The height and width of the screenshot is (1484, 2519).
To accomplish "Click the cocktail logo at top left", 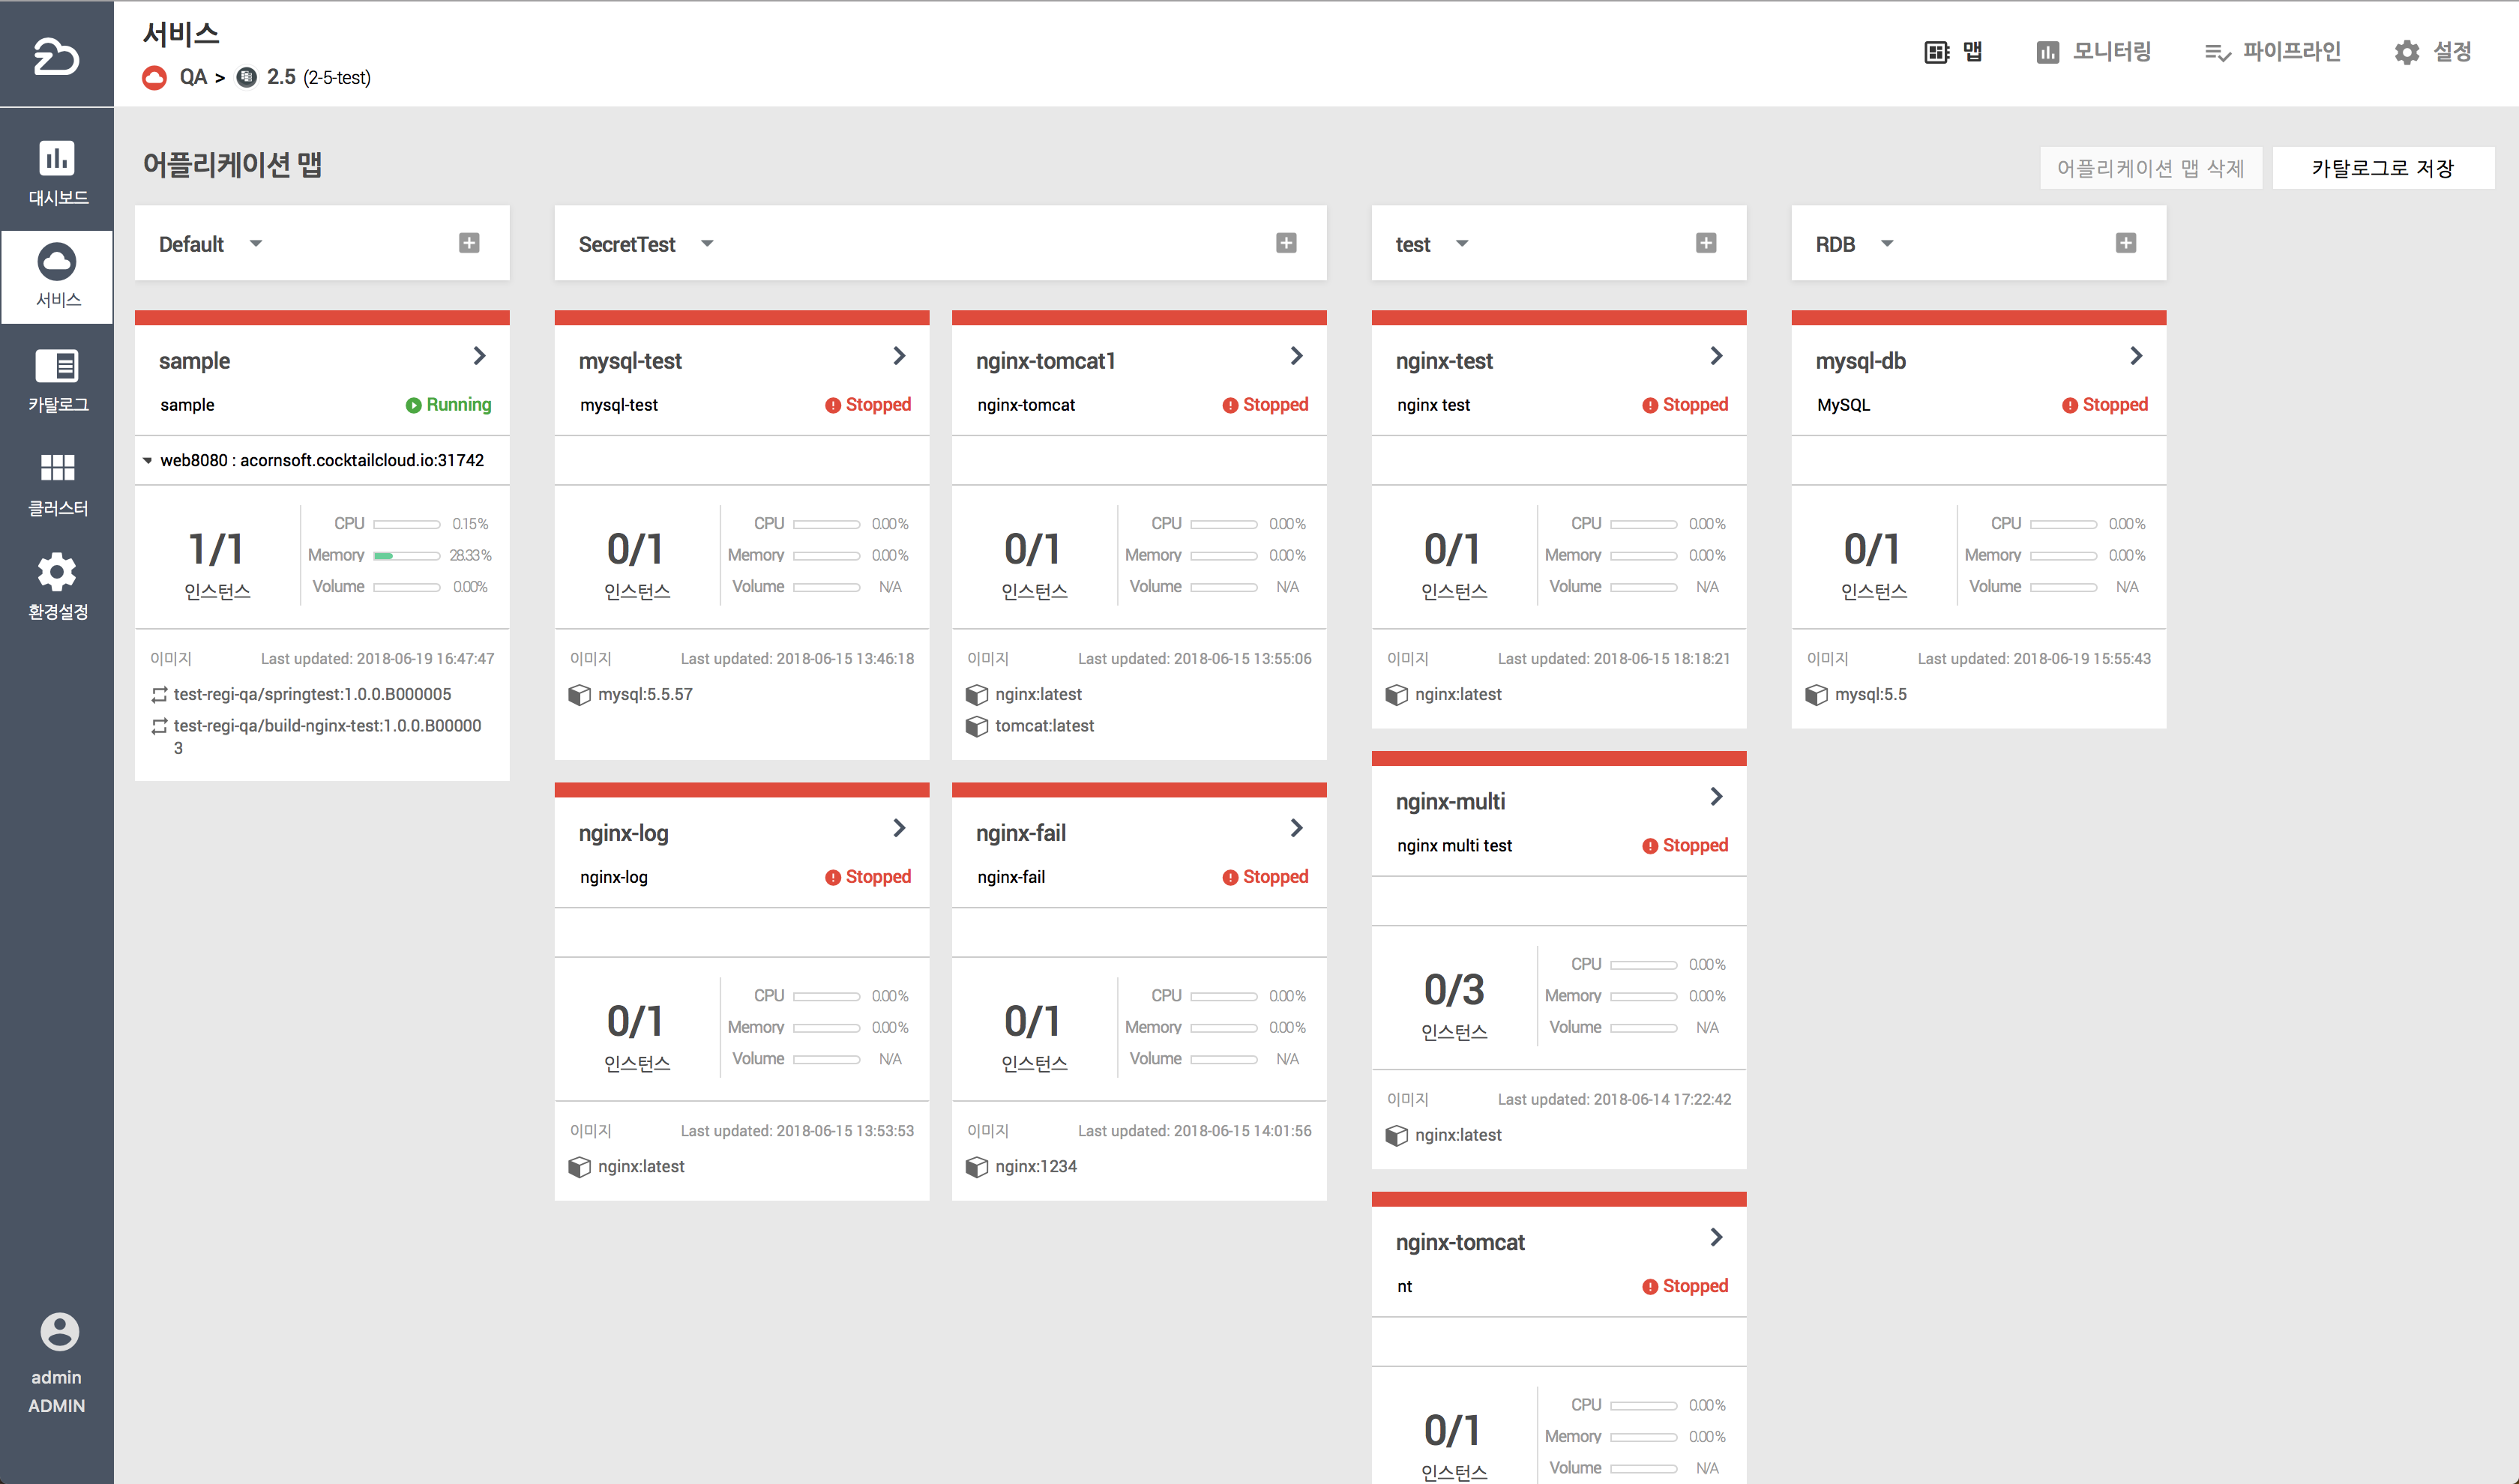I will [x=56, y=55].
